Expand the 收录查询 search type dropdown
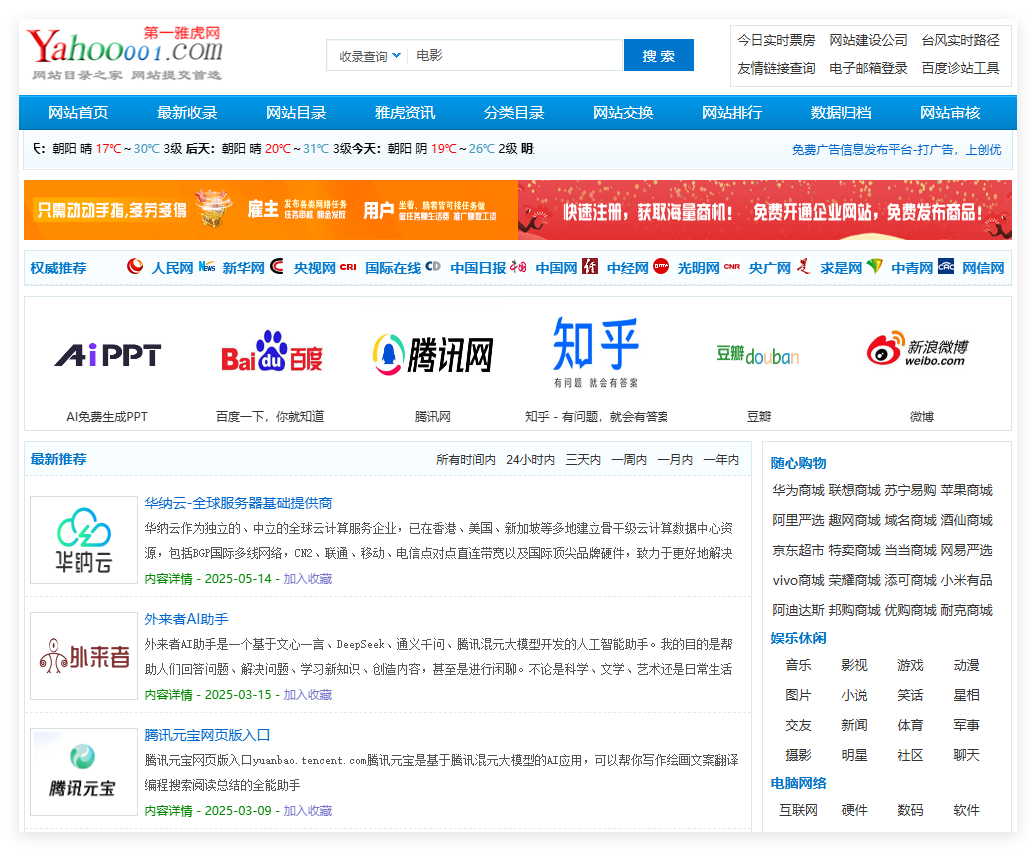 click(369, 56)
